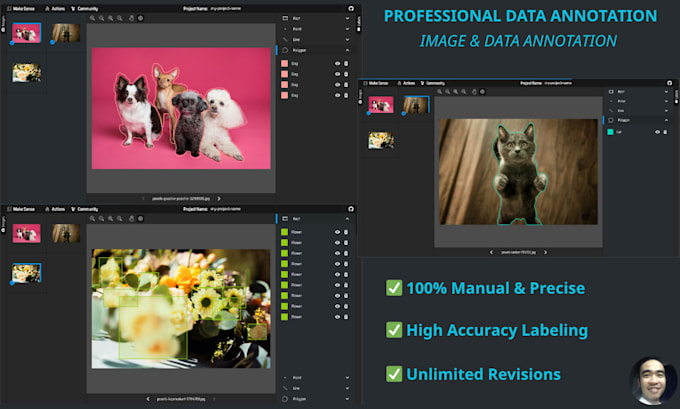
Task: Click the seller profile photo
Action: coord(653,381)
